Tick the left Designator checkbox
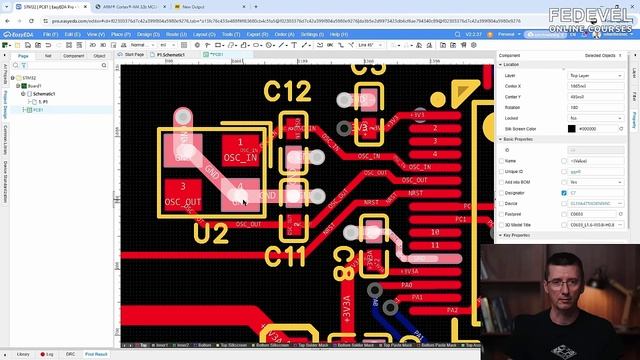This screenshot has width=640, height=360. point(501,193)
